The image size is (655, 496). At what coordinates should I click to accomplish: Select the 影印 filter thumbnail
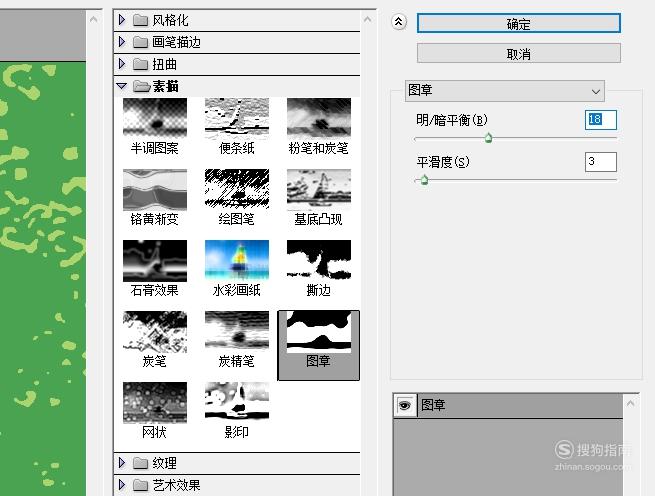[236, 402]
